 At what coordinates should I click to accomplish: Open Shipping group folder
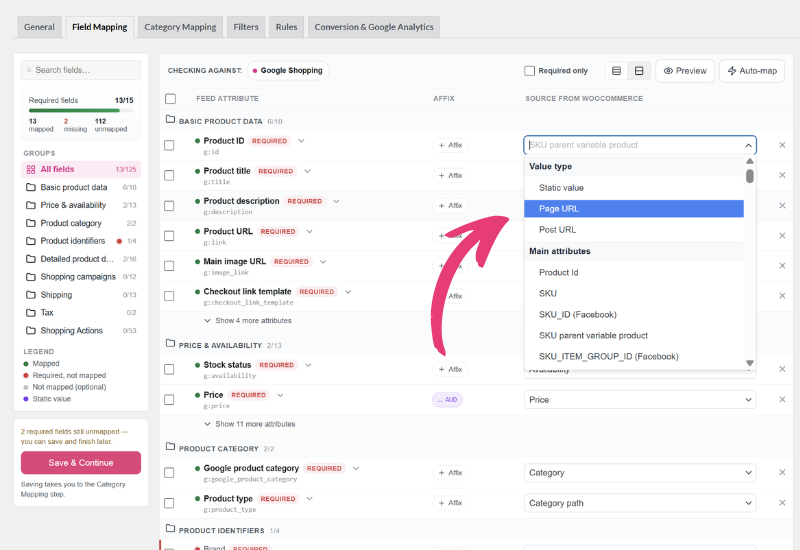(81, 295)
